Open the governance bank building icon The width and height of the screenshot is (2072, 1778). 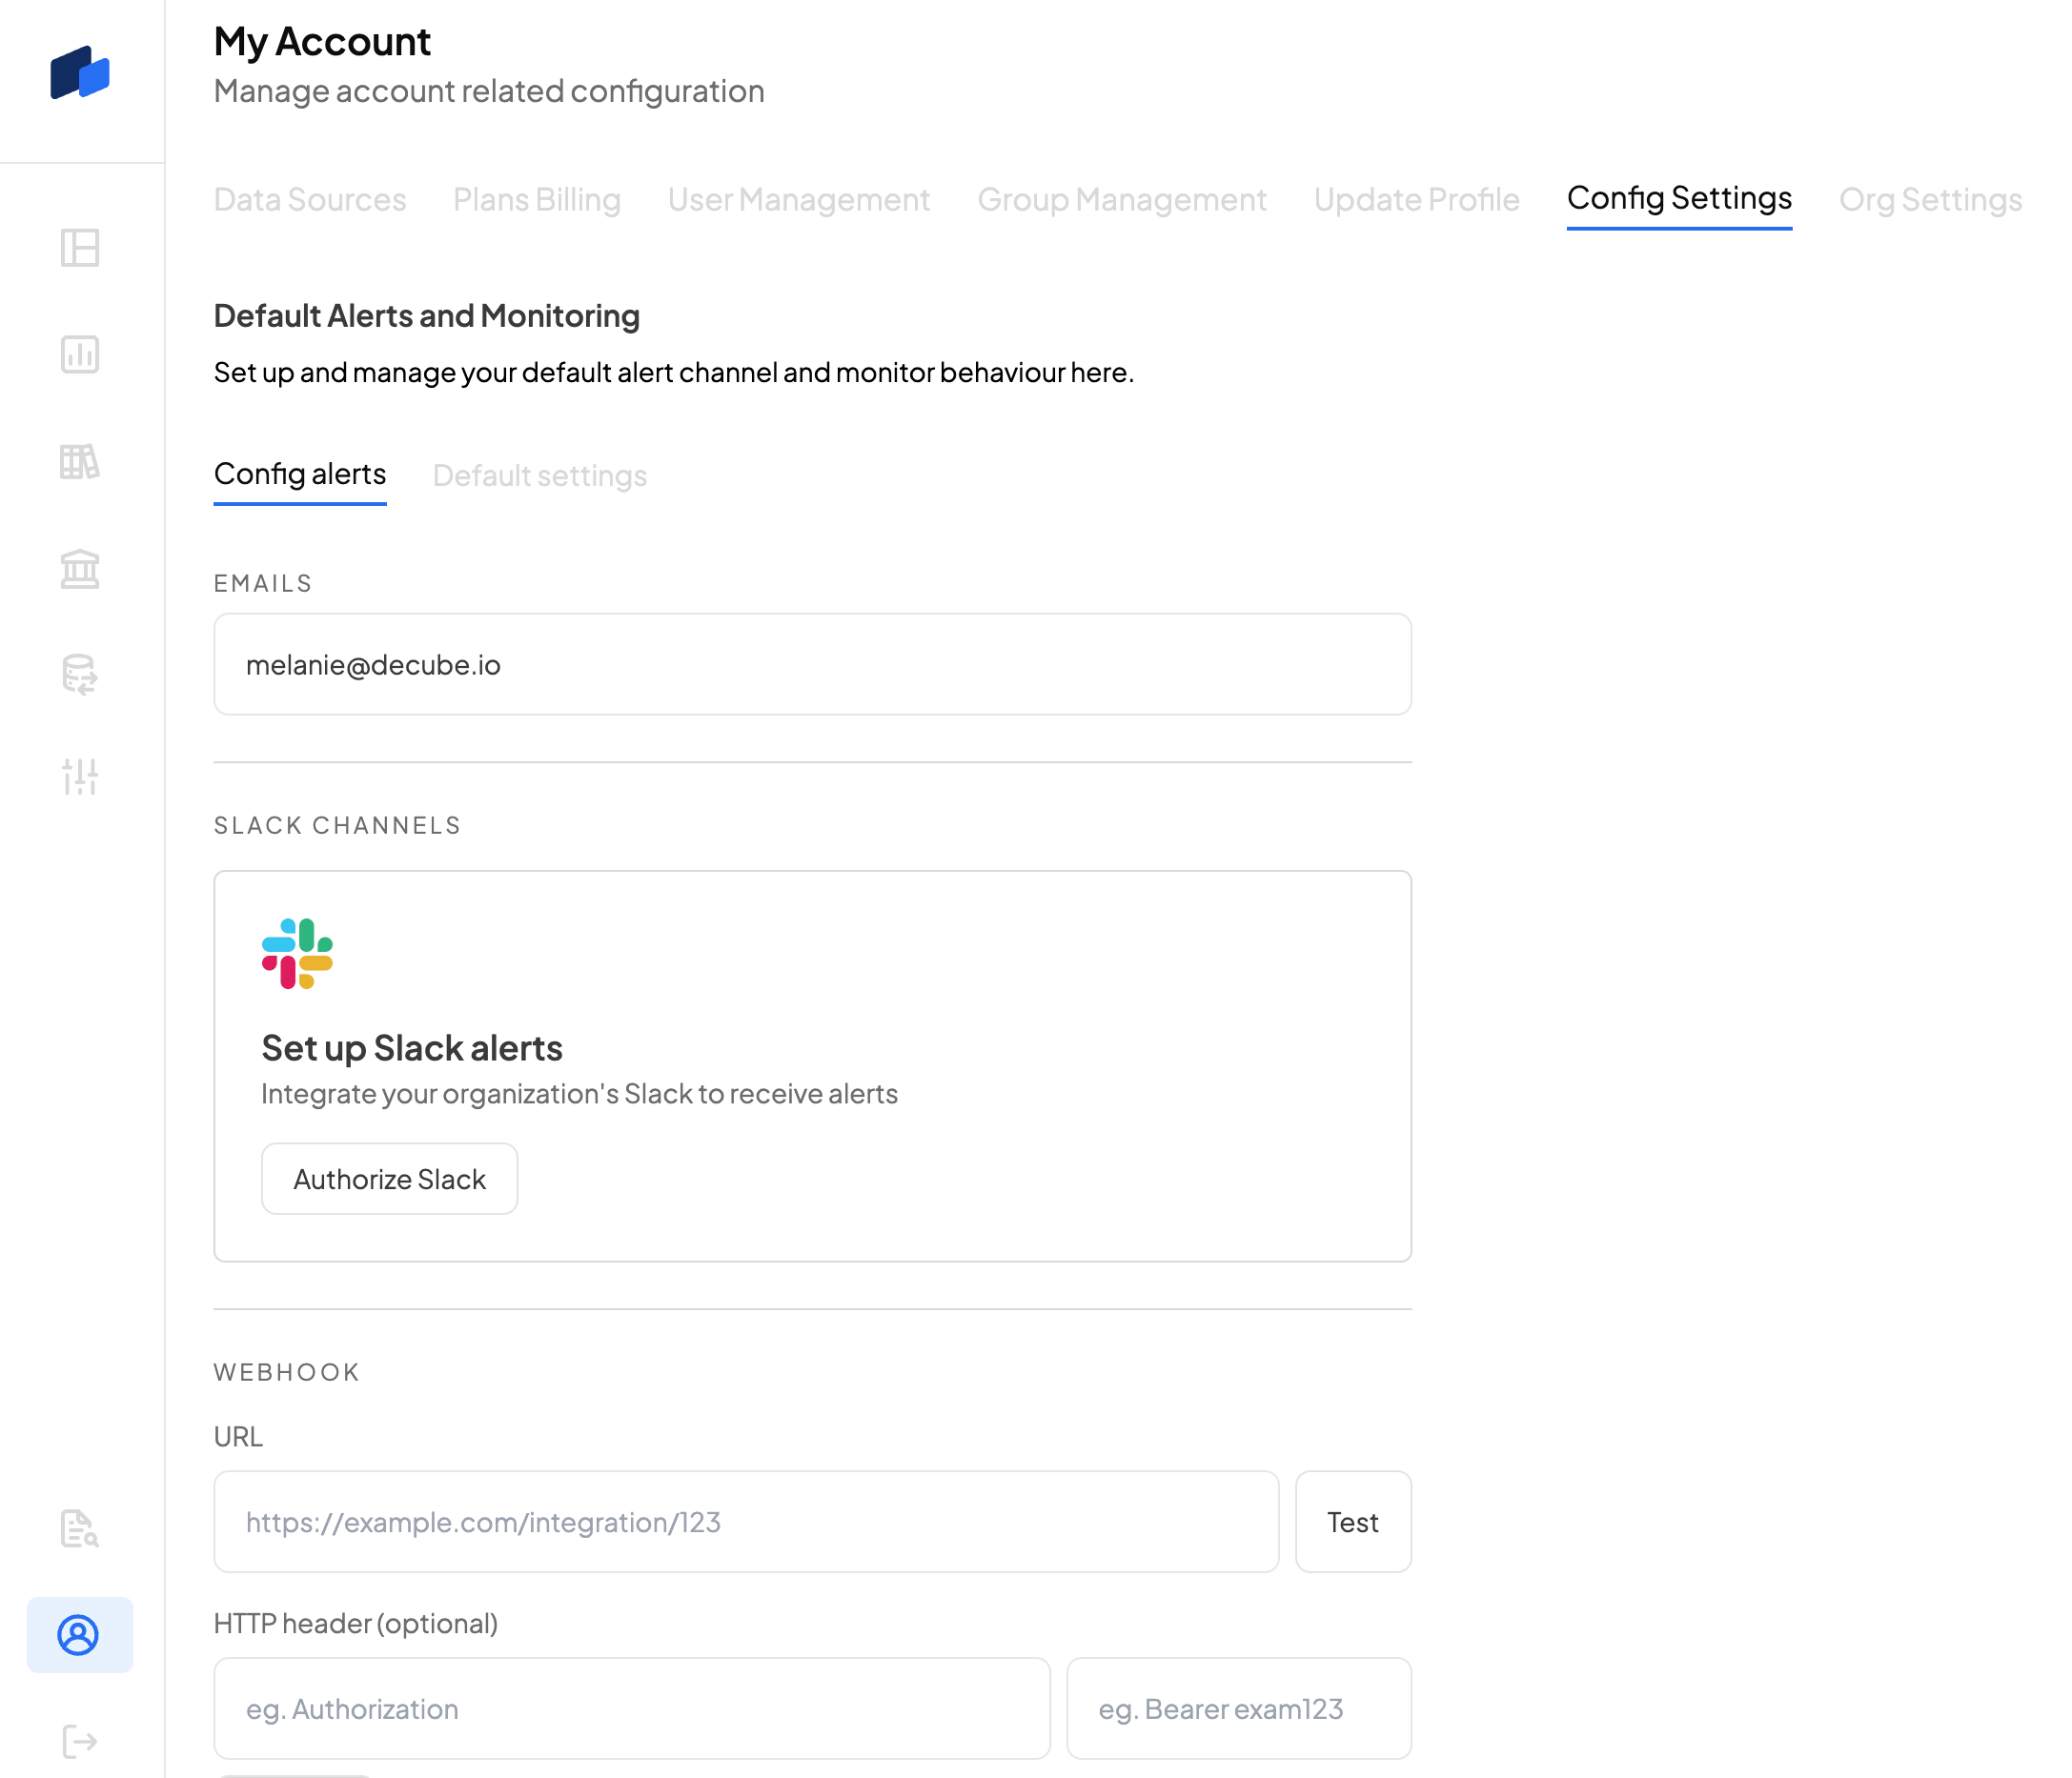[80, 569]
